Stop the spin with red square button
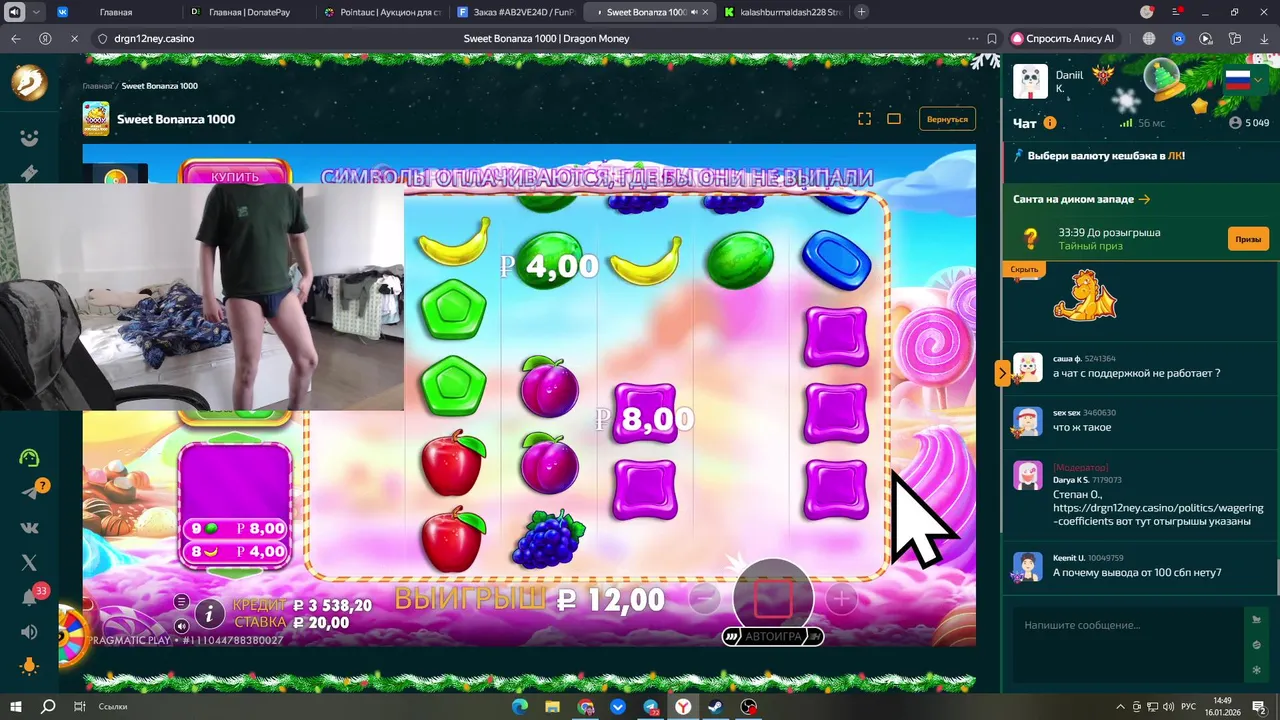This screenshot has height=720, width=1280. coord(773,598)
